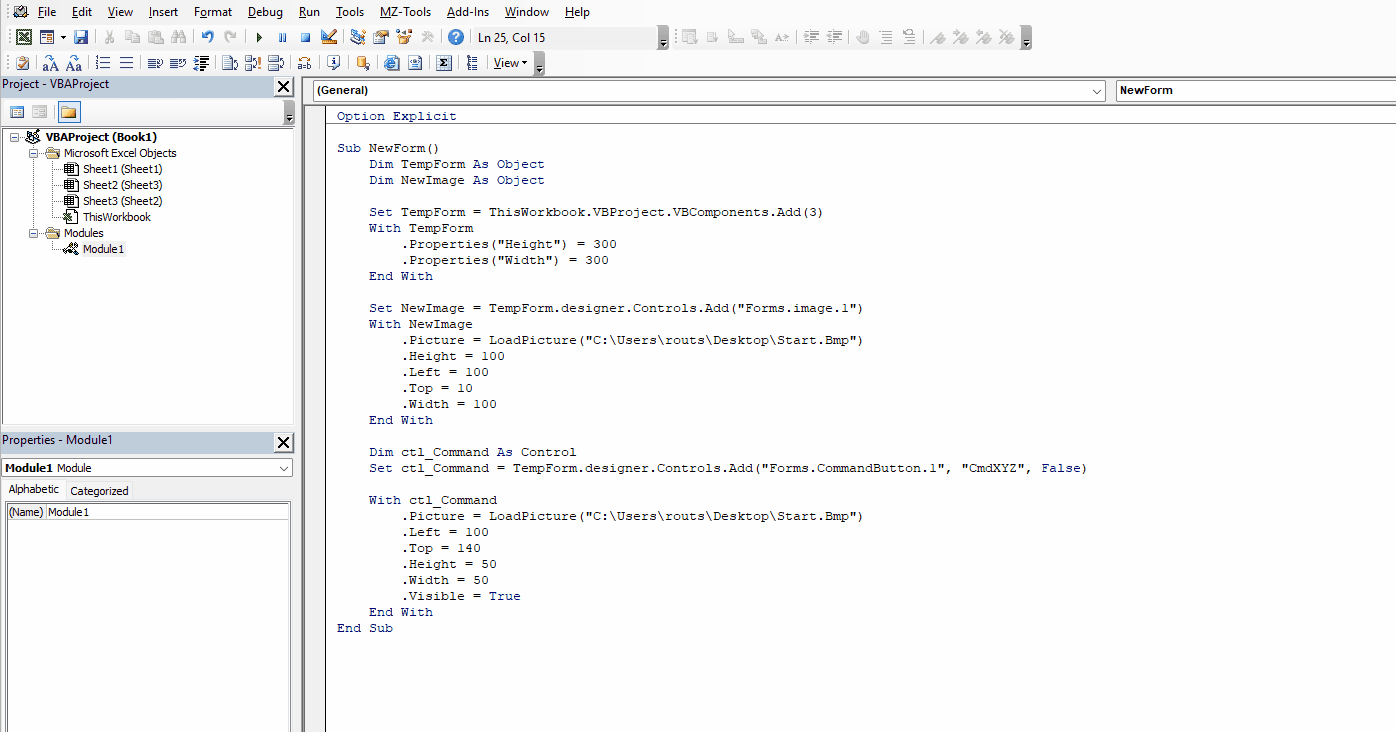Screen dimensions: 1396x732
Task: Toggle Folders in the Project Explorer toolbar
Action: [68, 111]
